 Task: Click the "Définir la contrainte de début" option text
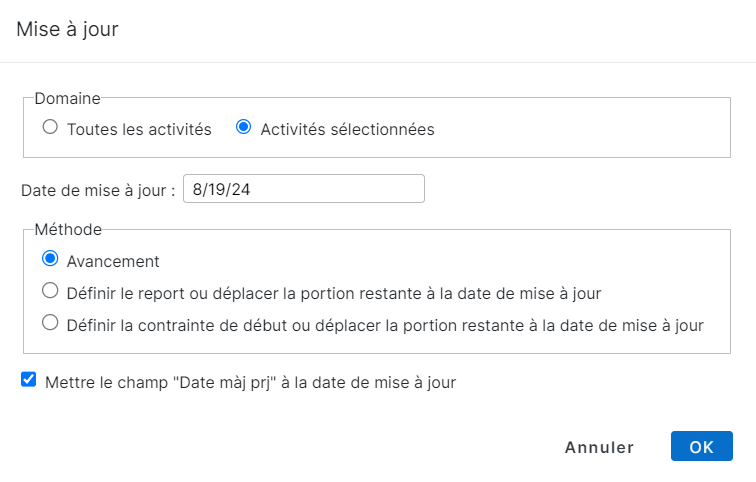click(385, 324)
